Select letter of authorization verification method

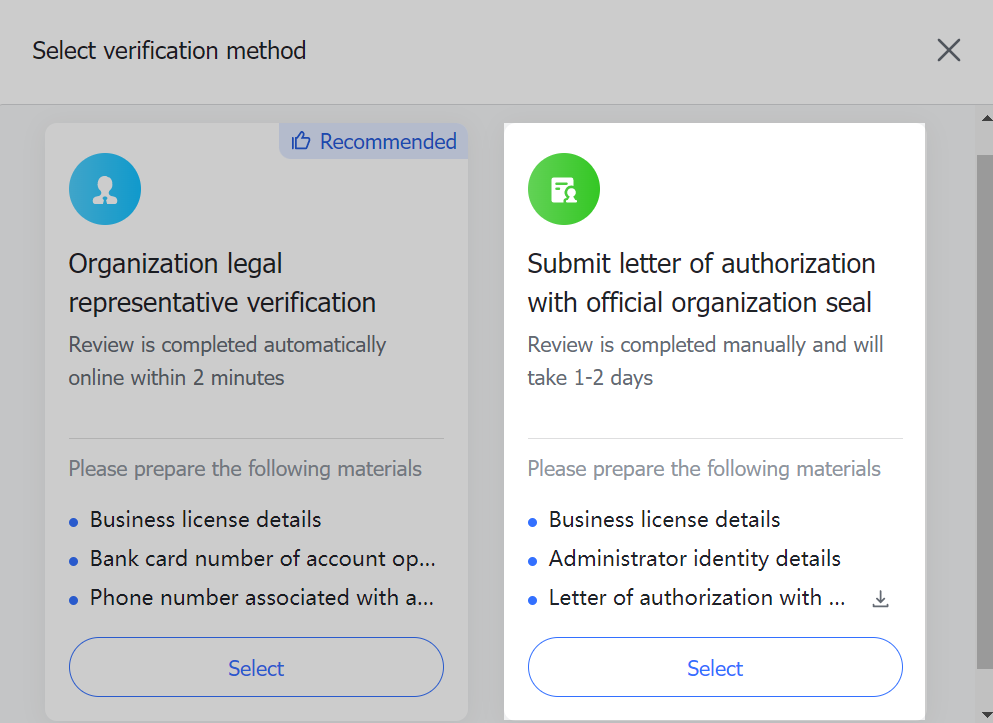715,667
